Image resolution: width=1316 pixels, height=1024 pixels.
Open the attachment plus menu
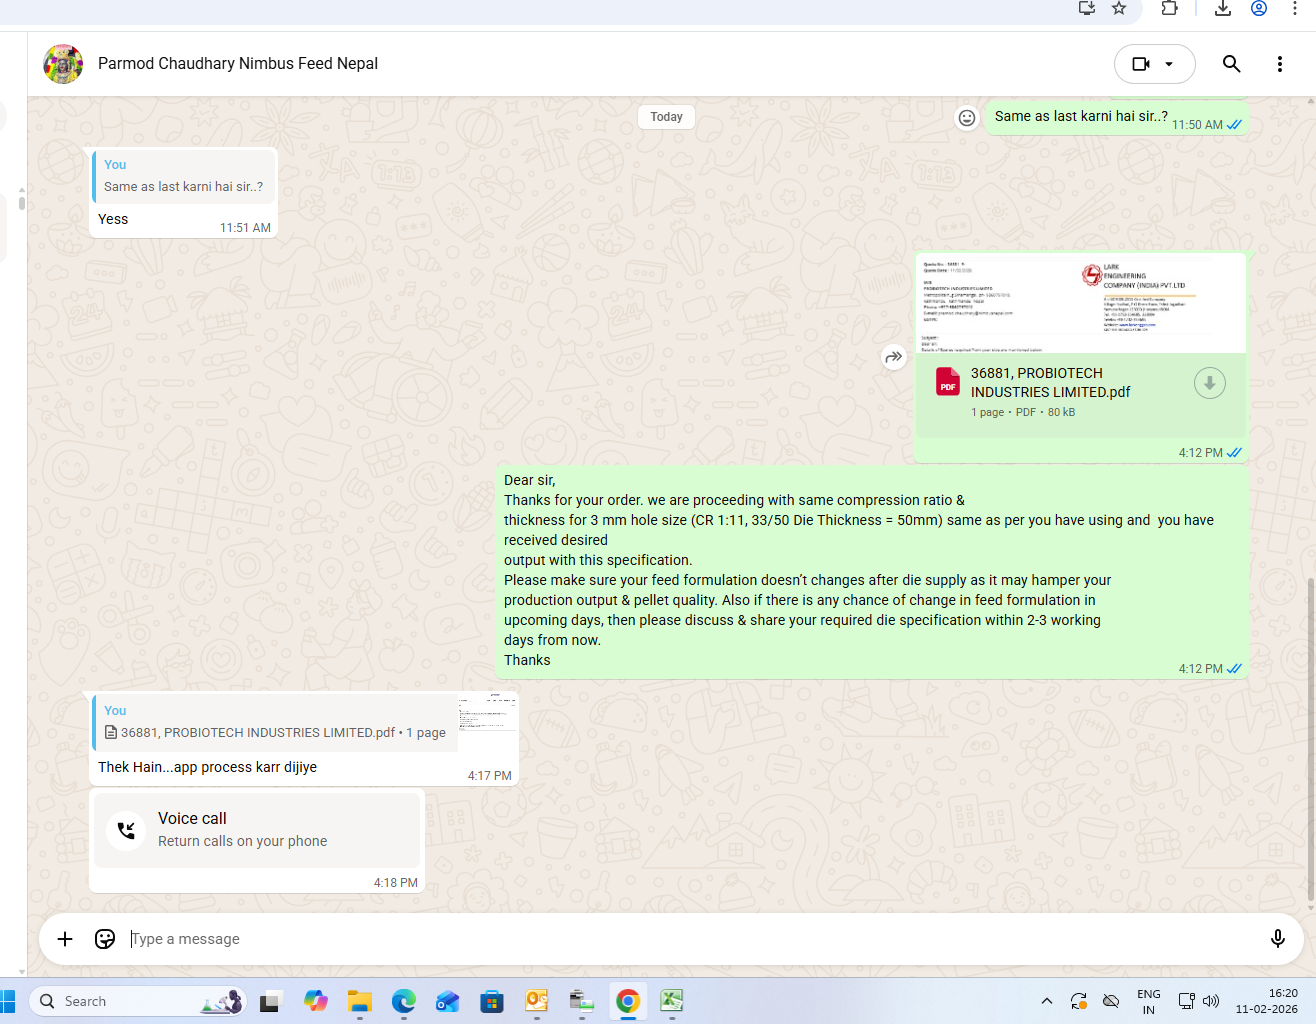[65, 939]
